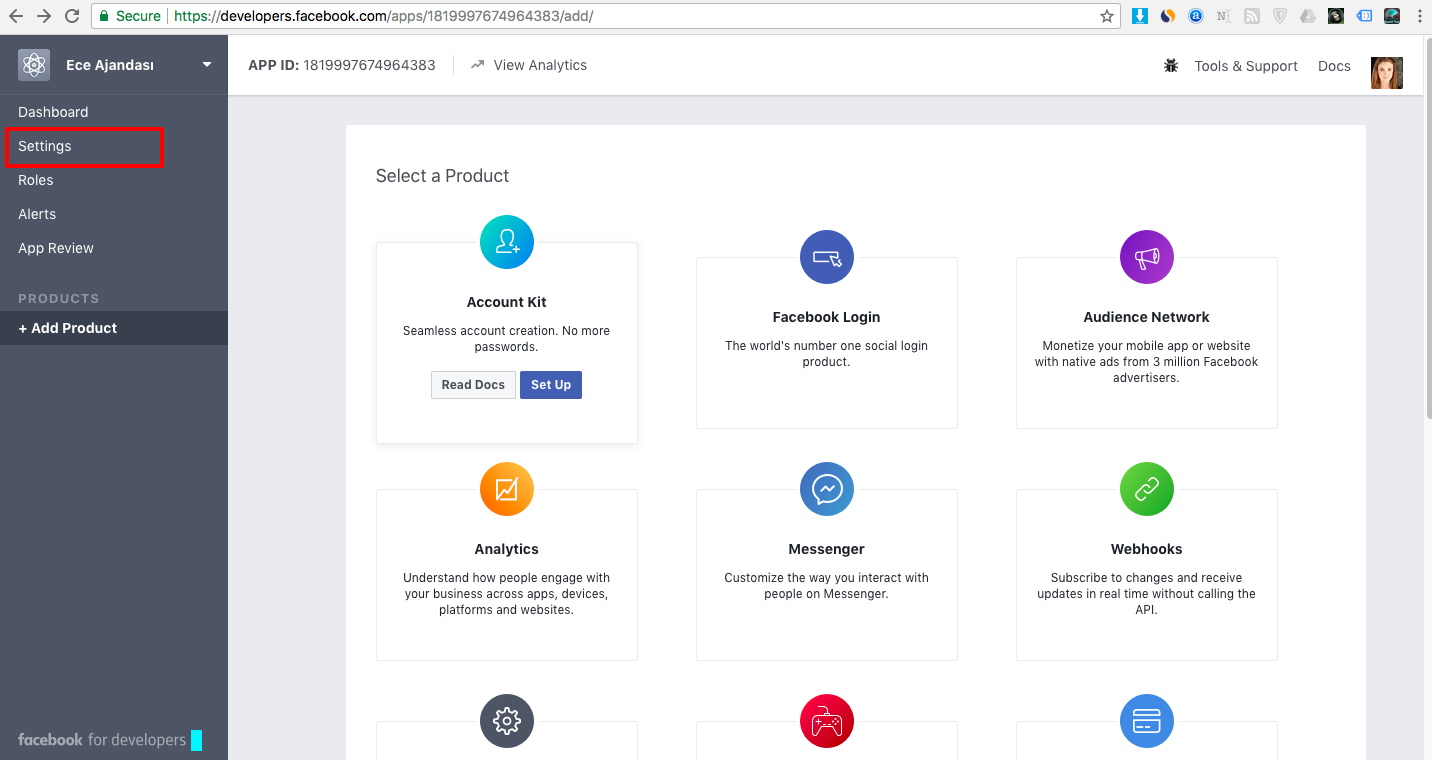
Task: Click the Webhooks green link icon
Action: click(1146, 489)
